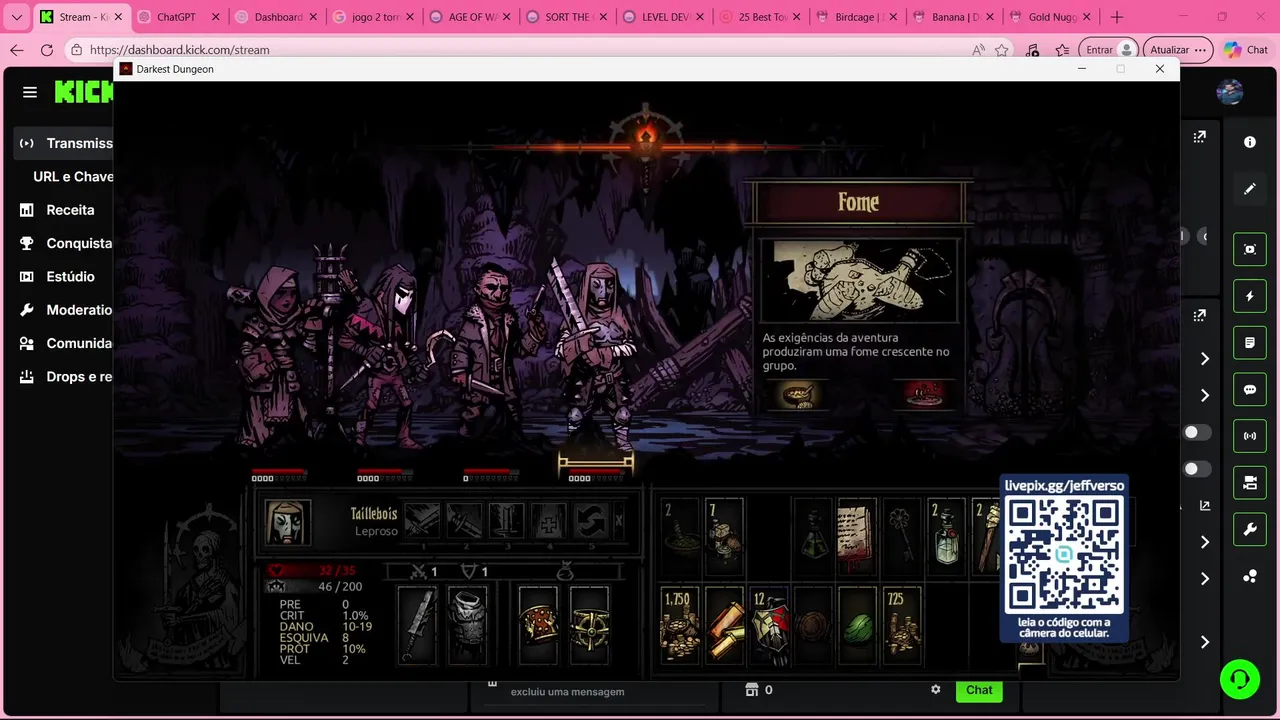Image resolution: width=1280 pixels, height=720 pixels.
Task: Select Leper combat skill slot 3
Action: click(x=506, y=520)
